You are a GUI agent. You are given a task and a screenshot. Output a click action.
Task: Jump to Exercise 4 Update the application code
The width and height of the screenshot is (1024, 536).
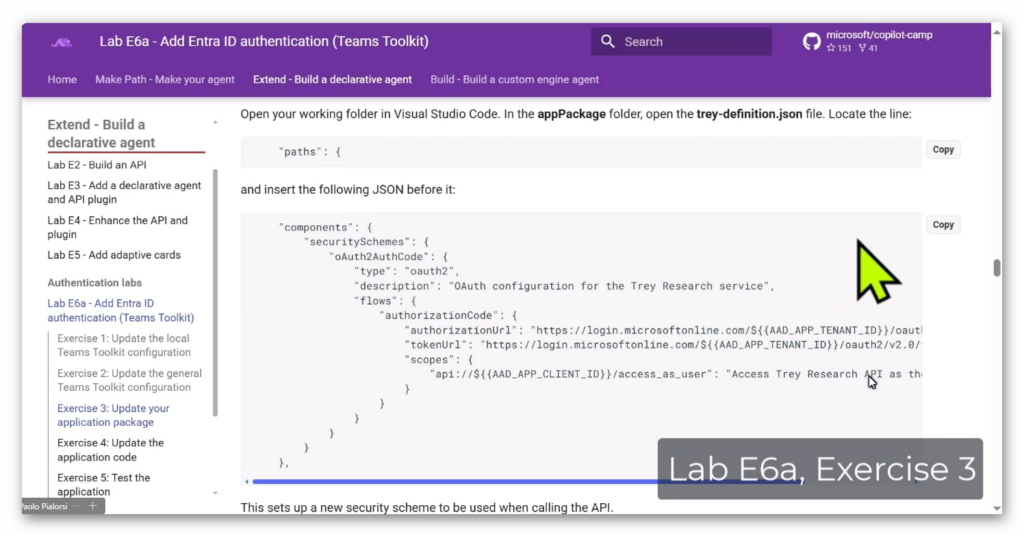click(x=110, y=450)
